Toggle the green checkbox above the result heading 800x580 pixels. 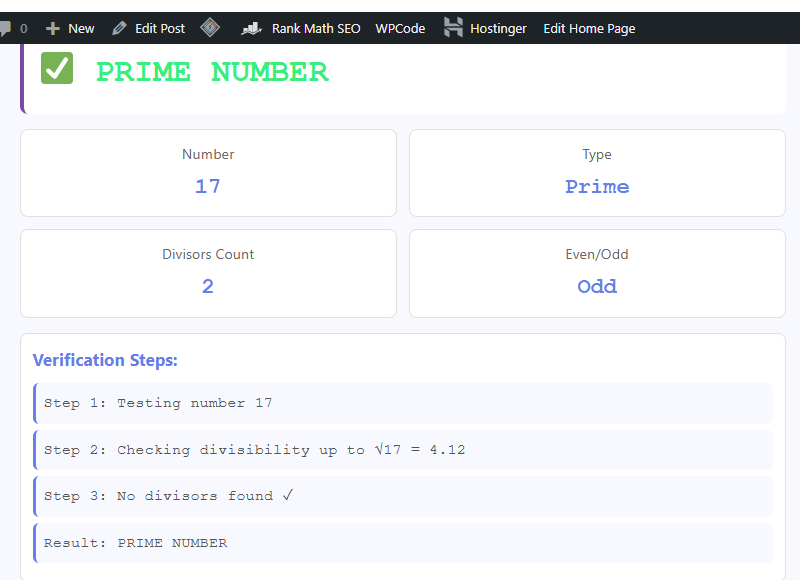(57, 69)
